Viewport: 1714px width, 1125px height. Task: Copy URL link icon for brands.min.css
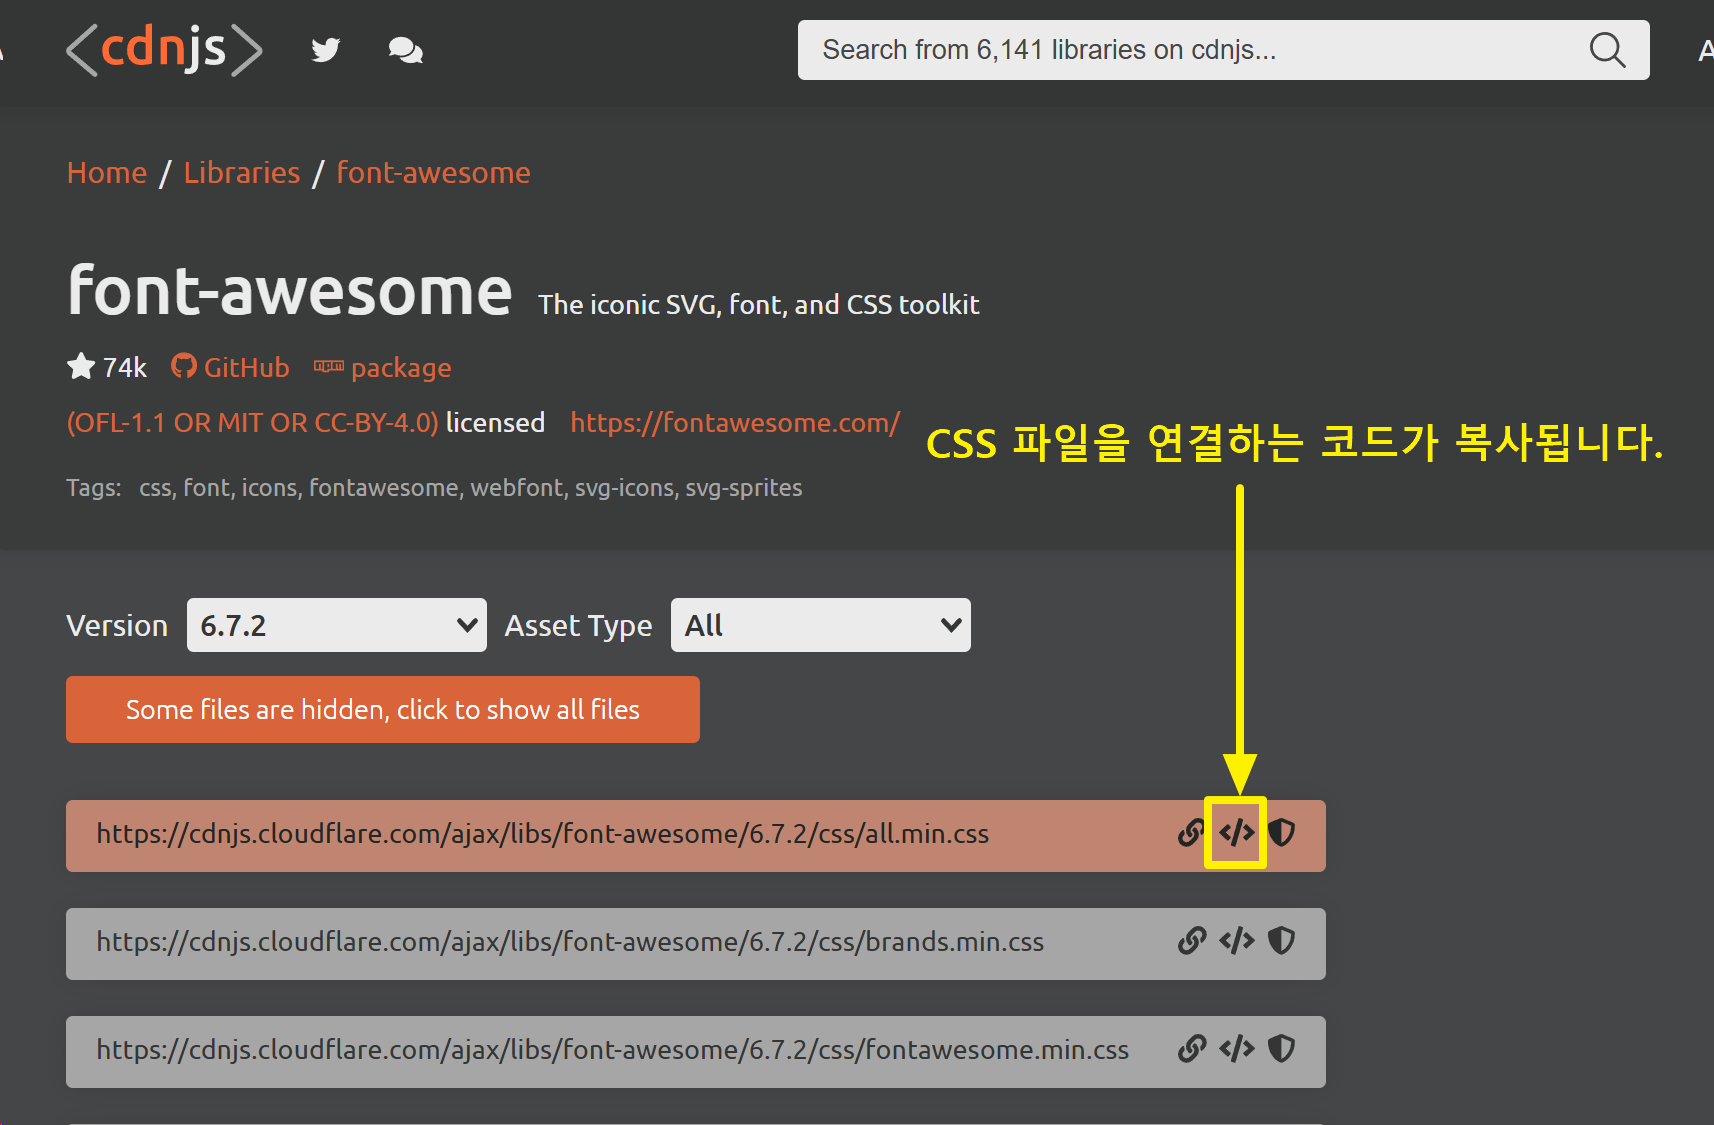1191,940
